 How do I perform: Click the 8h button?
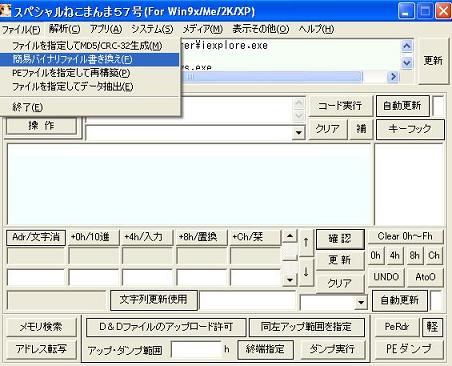(414, 256)
